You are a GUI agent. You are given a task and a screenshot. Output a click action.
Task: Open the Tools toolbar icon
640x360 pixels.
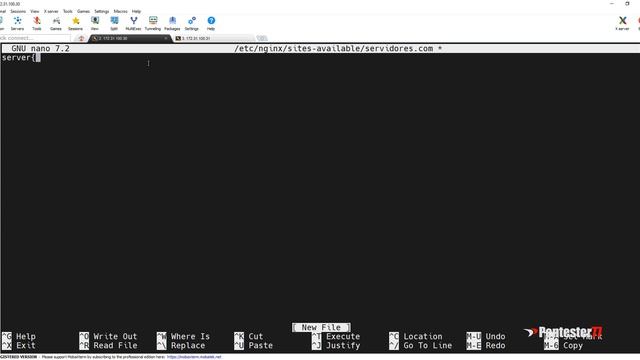(37, 23)
